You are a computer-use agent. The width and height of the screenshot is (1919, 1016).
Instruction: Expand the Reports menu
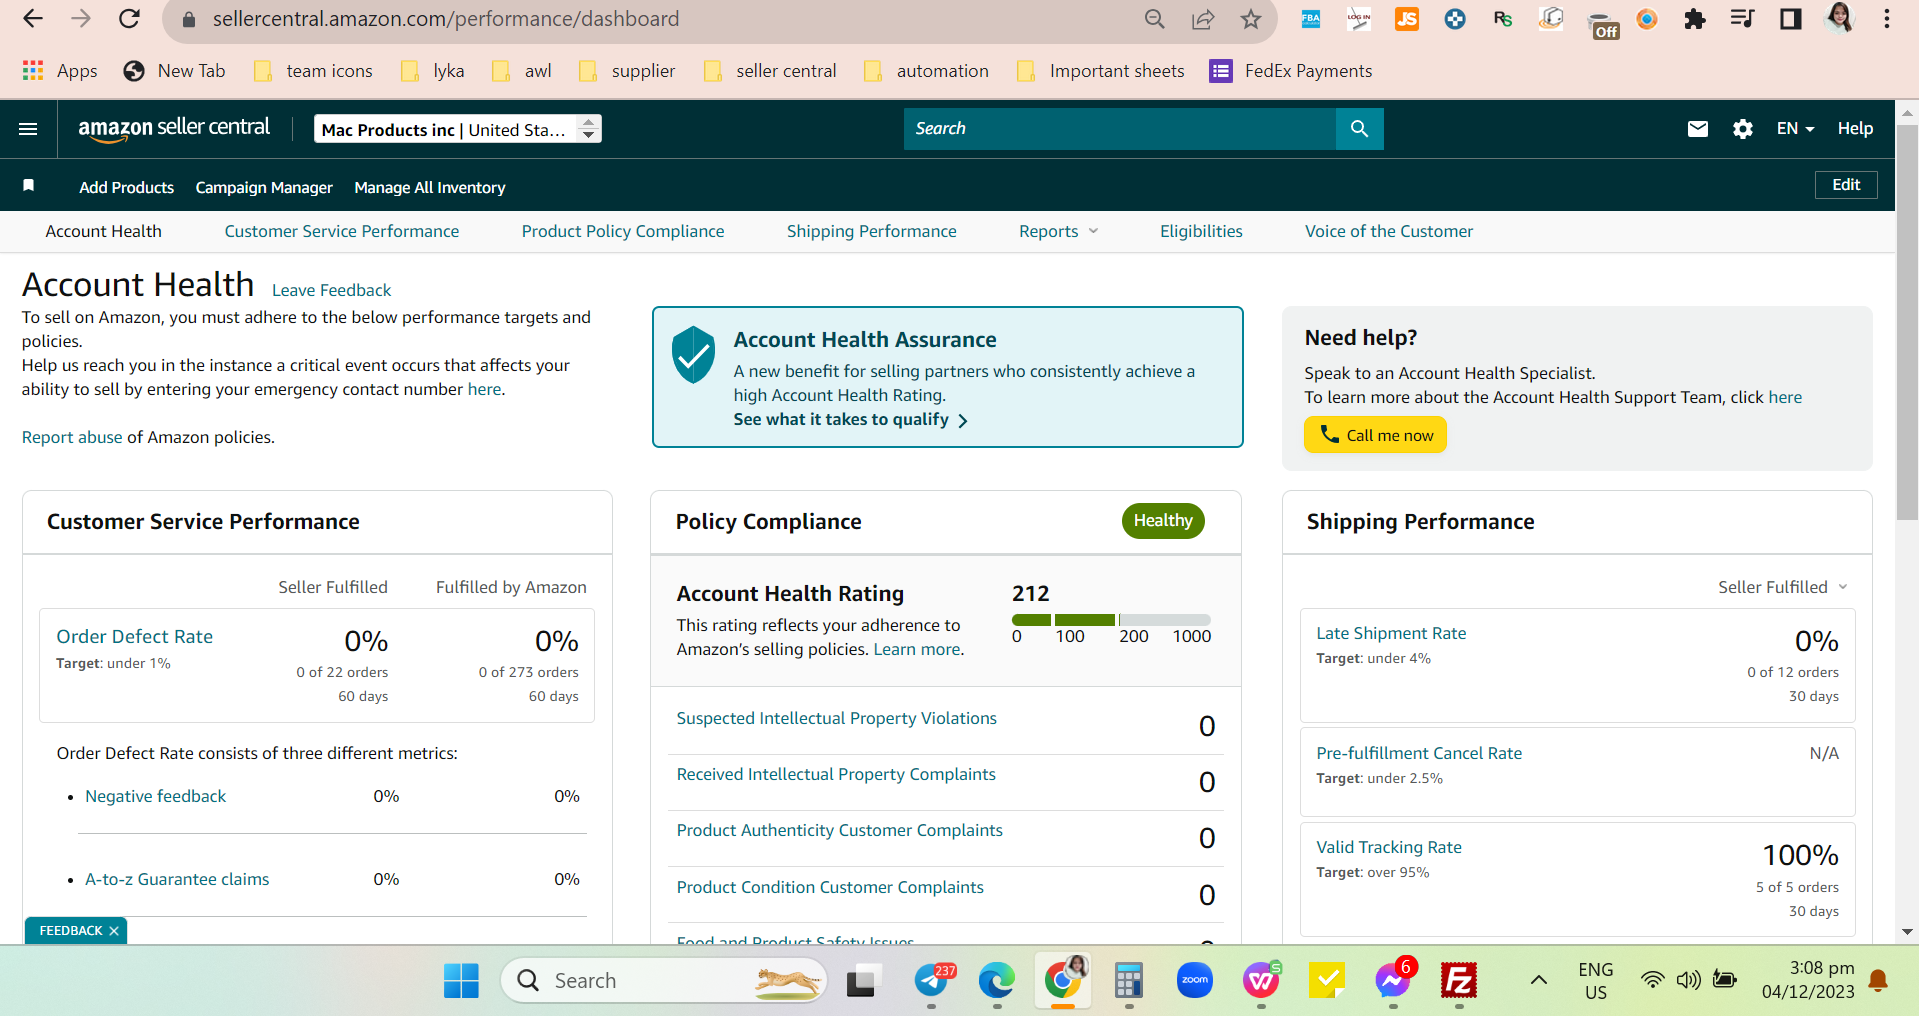[1058, 232]
